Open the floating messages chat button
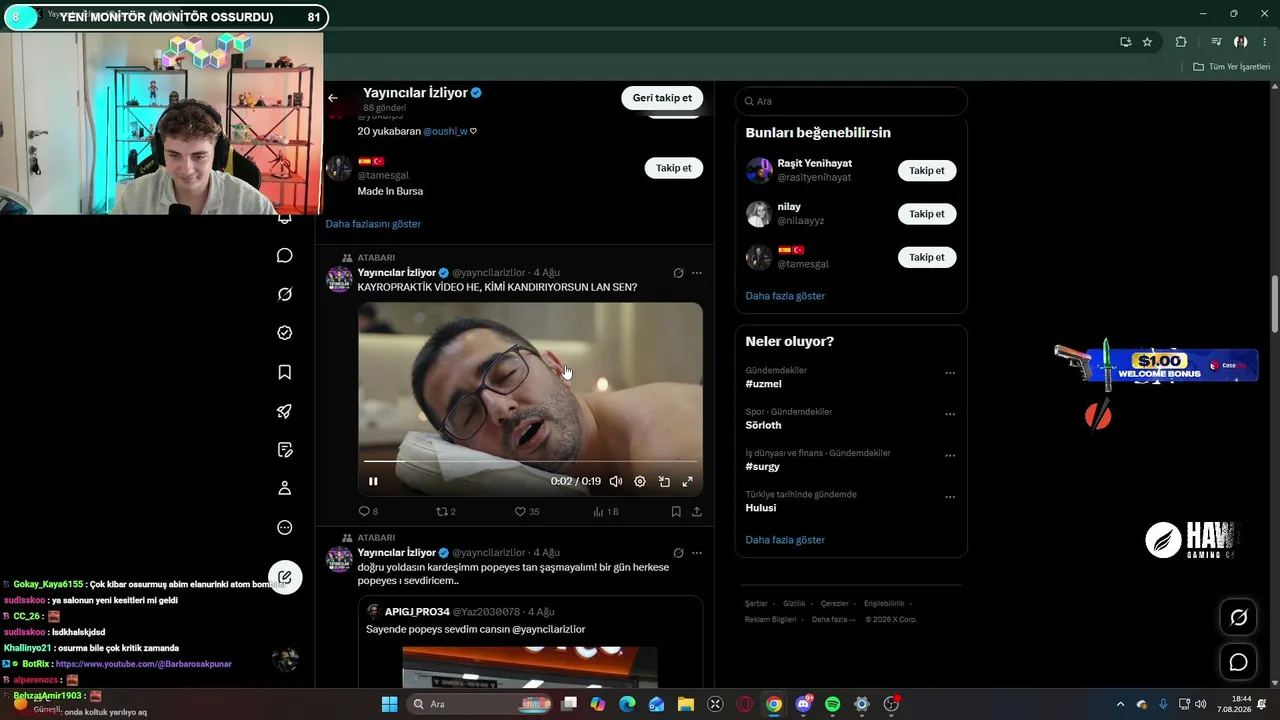 [x=1238, y=662]
